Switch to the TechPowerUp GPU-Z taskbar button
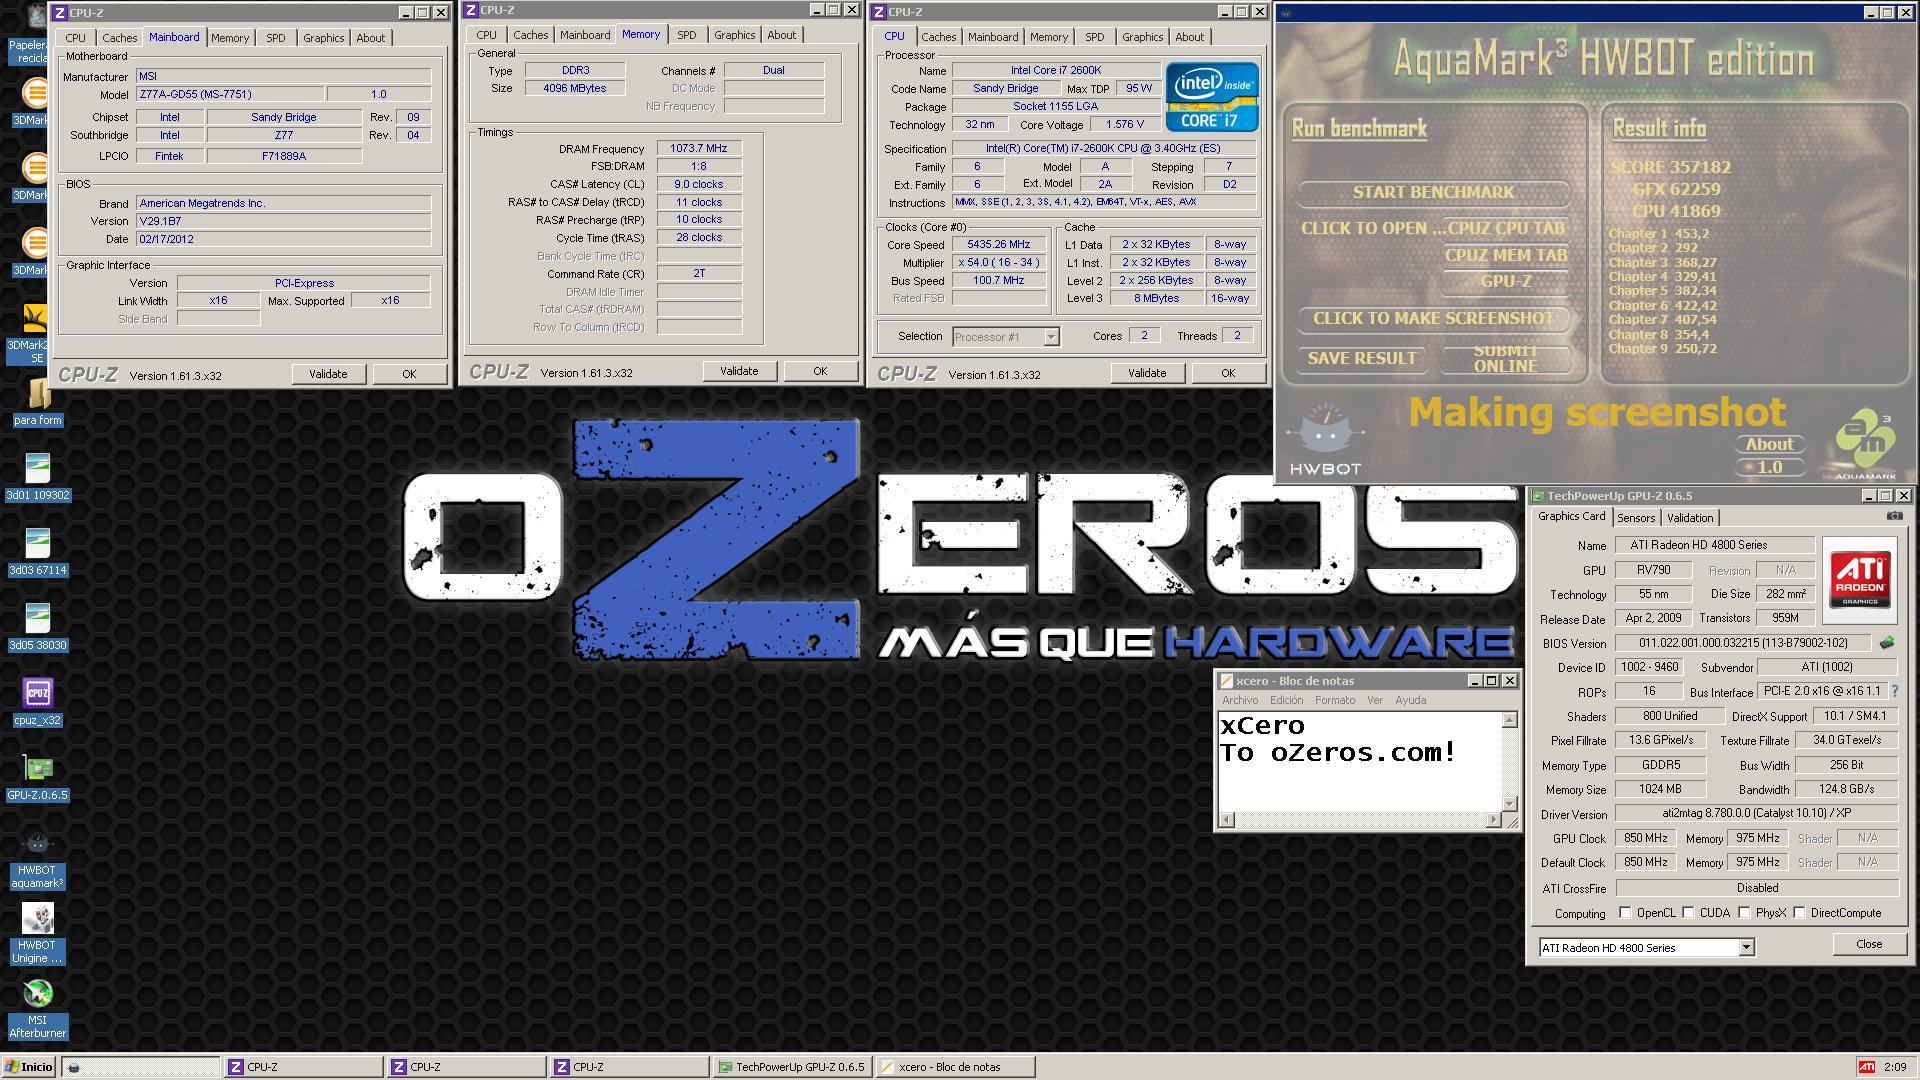1920x1080 pixels. coord(791,1067)
